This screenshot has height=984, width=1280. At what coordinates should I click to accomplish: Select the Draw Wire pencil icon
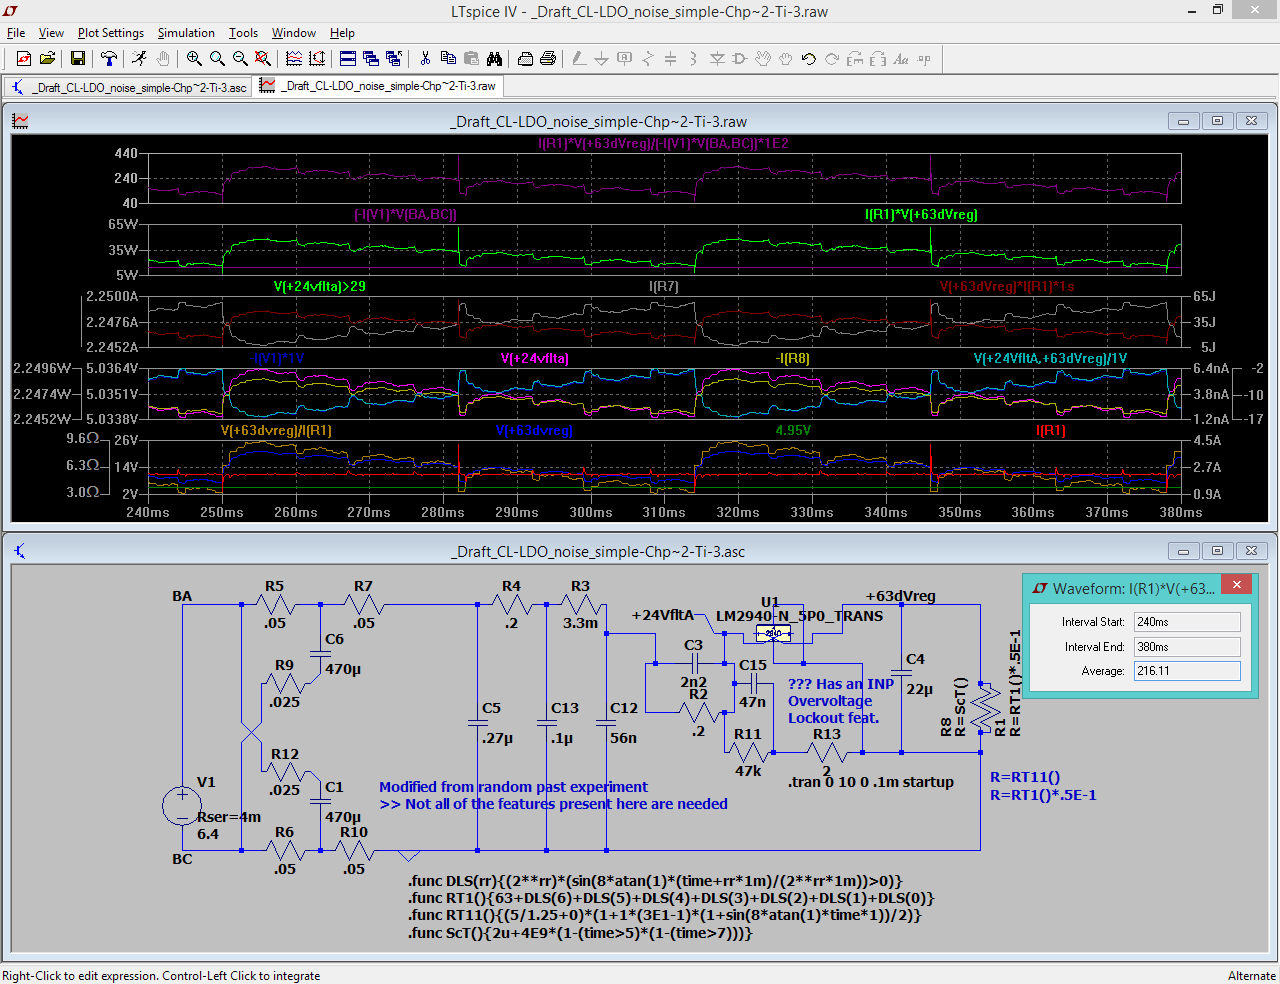point(579,59)
